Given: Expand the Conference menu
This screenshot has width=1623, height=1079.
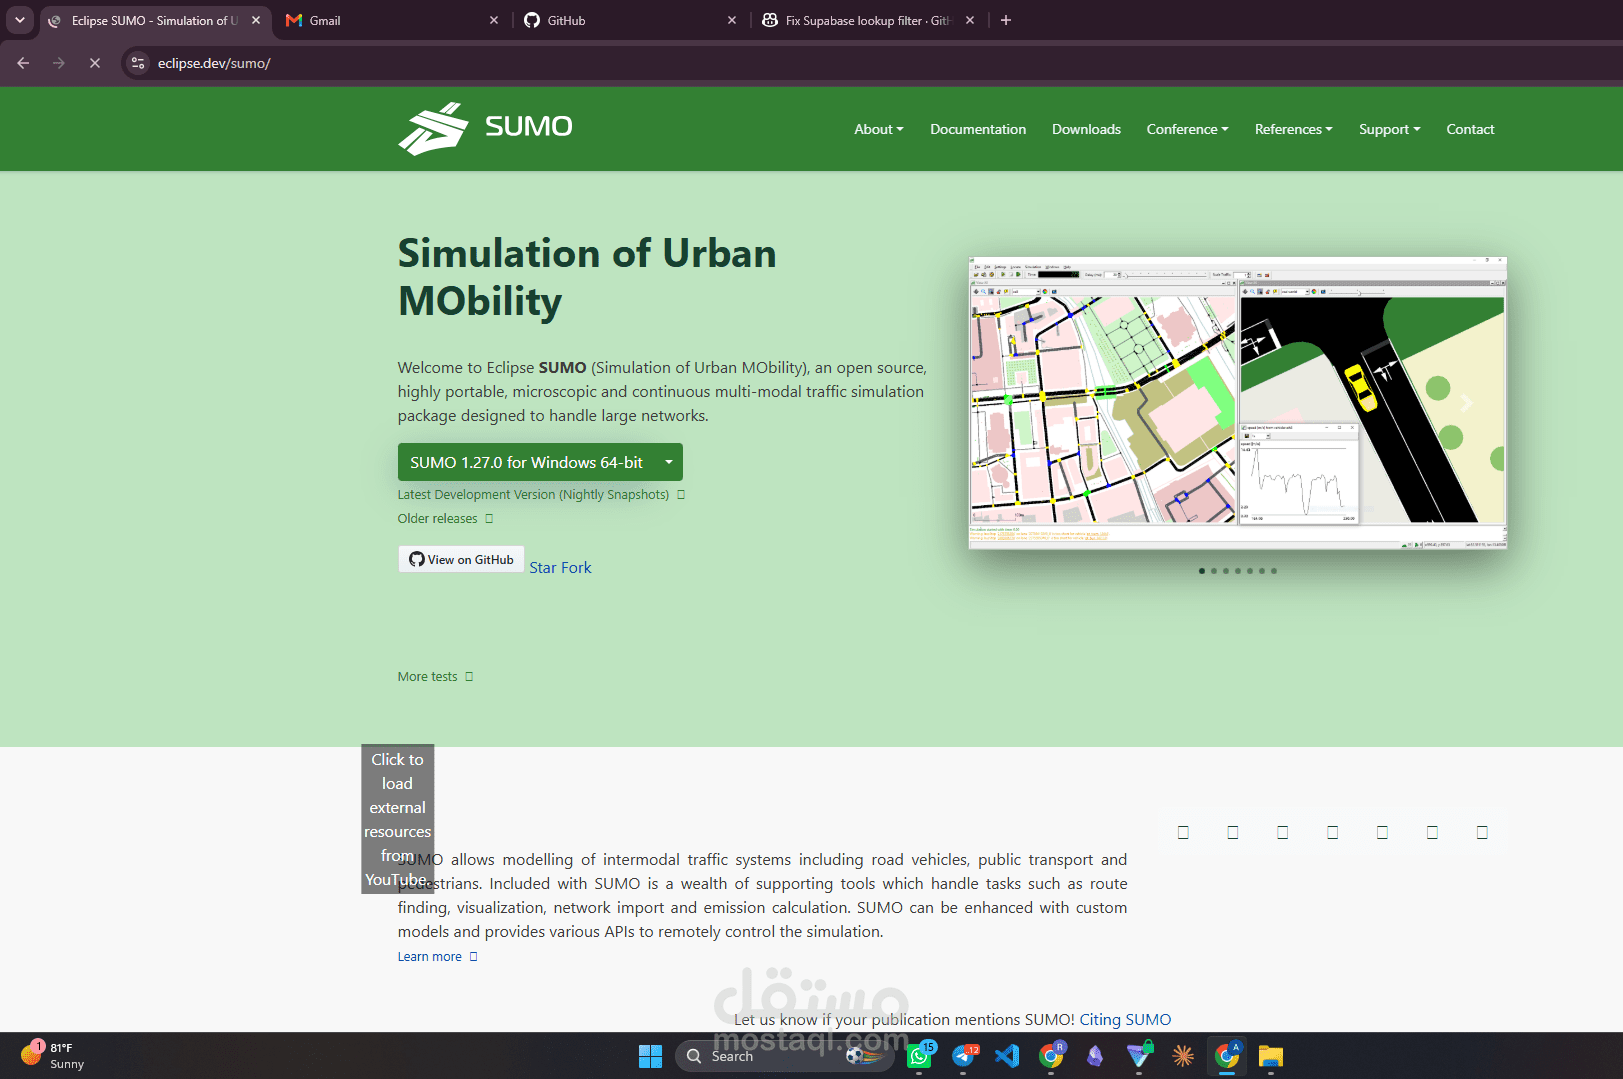Looking at the screenshot, I should pyautogui.click(x=1188, y=129).
